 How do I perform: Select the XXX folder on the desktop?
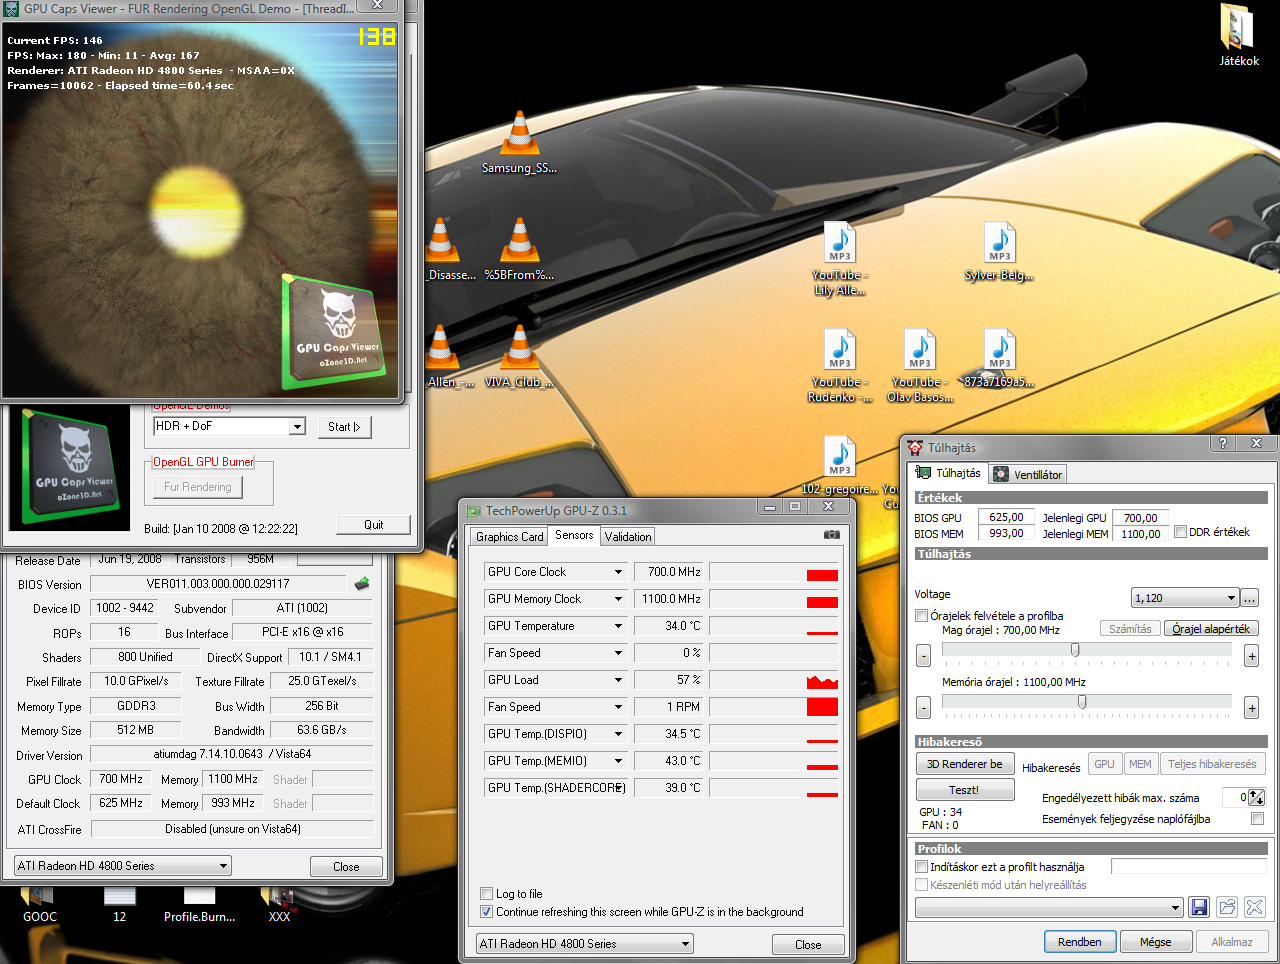[279, 906]
